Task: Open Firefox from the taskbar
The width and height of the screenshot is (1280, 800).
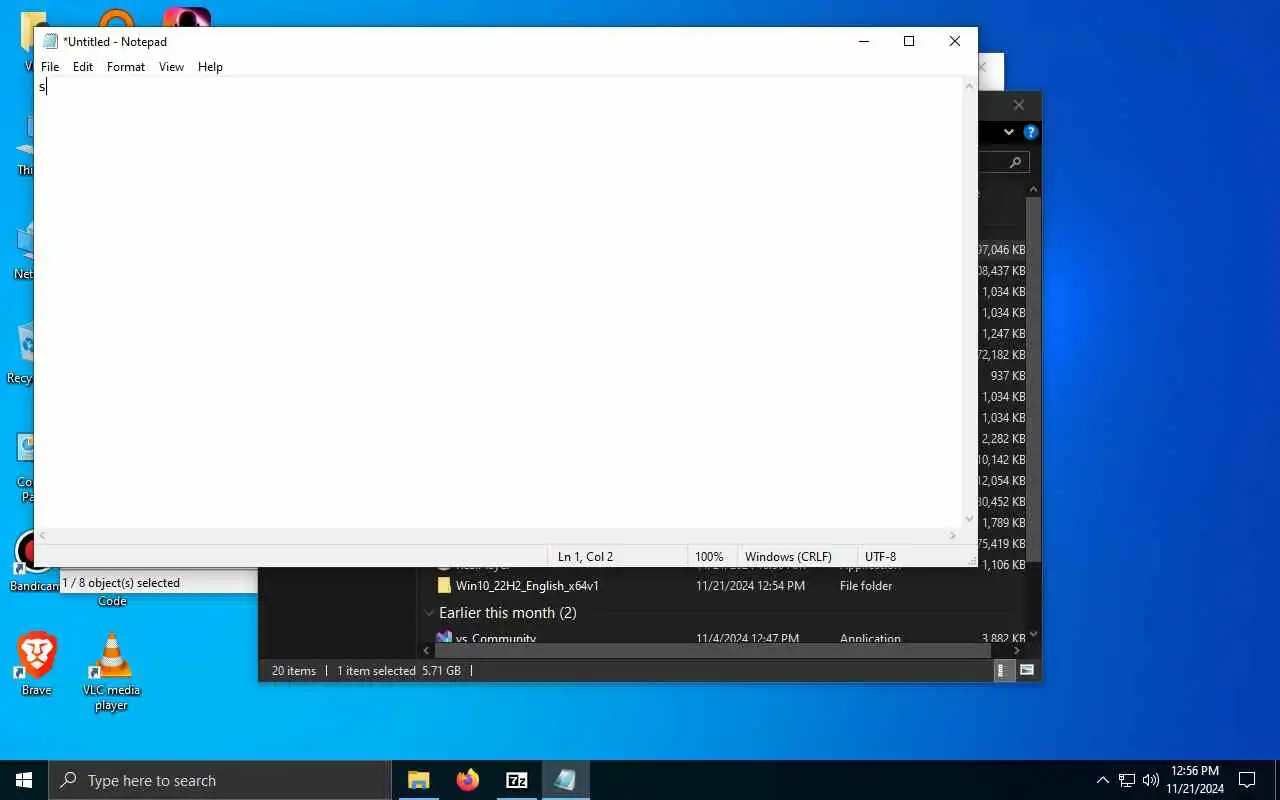Action: (467, 780)
